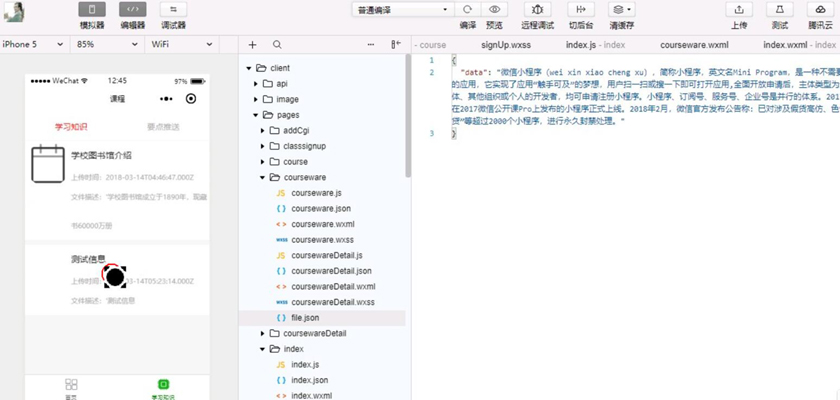
Task: Click the add new file plus icon
Action: coord(253,45)
